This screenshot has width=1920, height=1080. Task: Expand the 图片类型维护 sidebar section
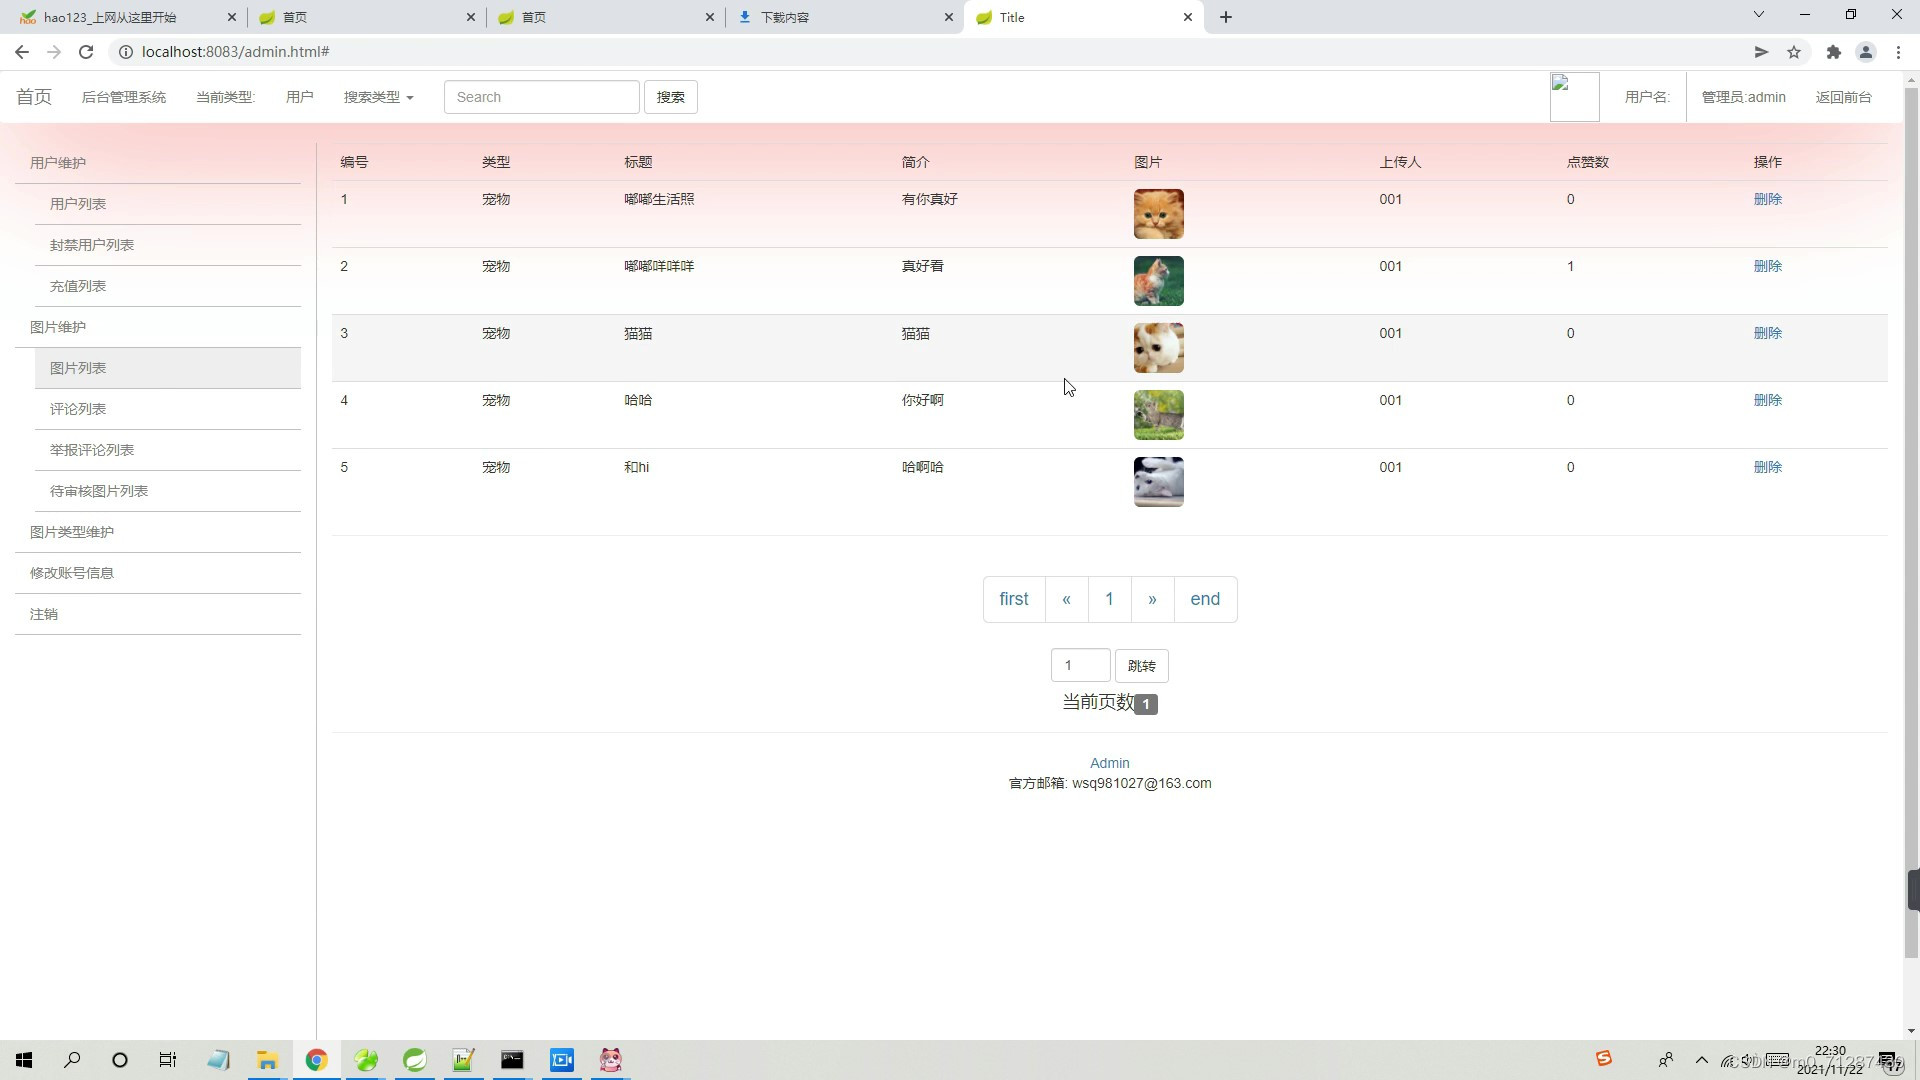point(72,531)
